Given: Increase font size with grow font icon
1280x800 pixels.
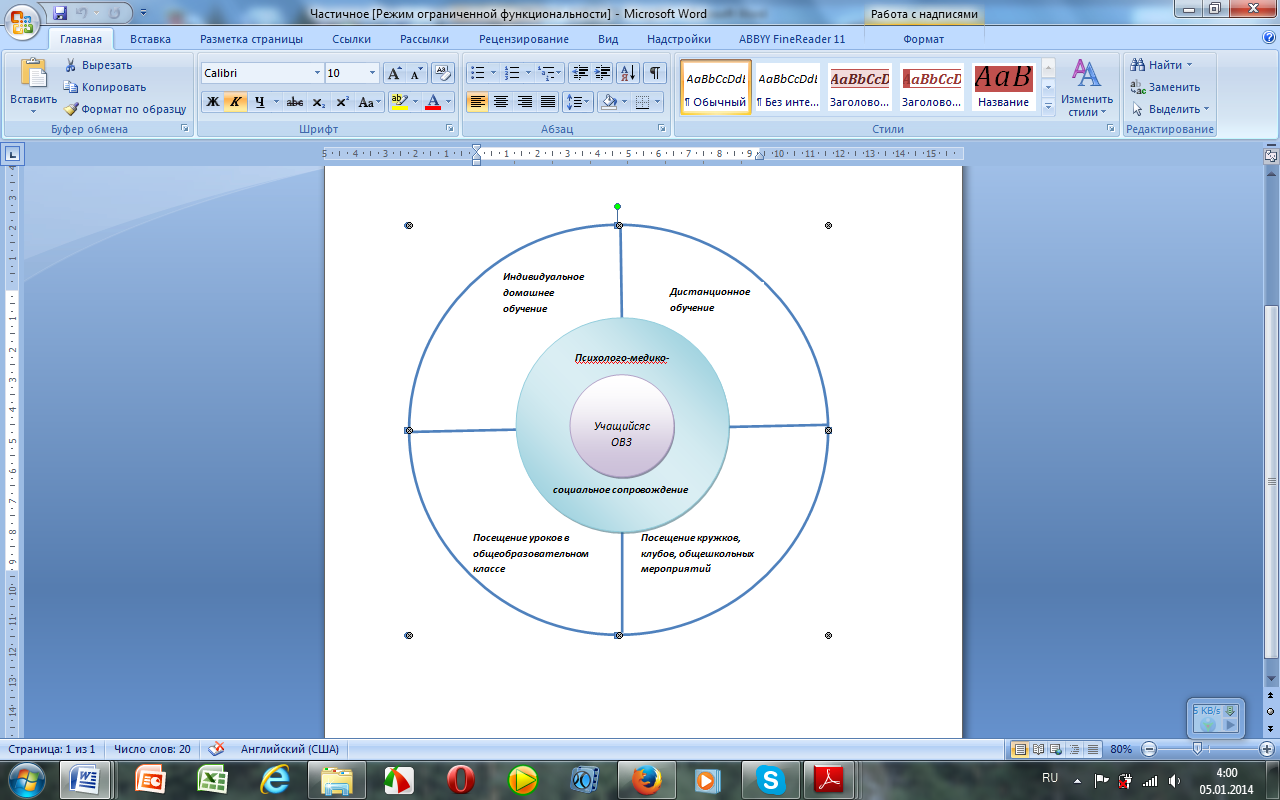Looking at the screenshot, I should tap(395, 73).
